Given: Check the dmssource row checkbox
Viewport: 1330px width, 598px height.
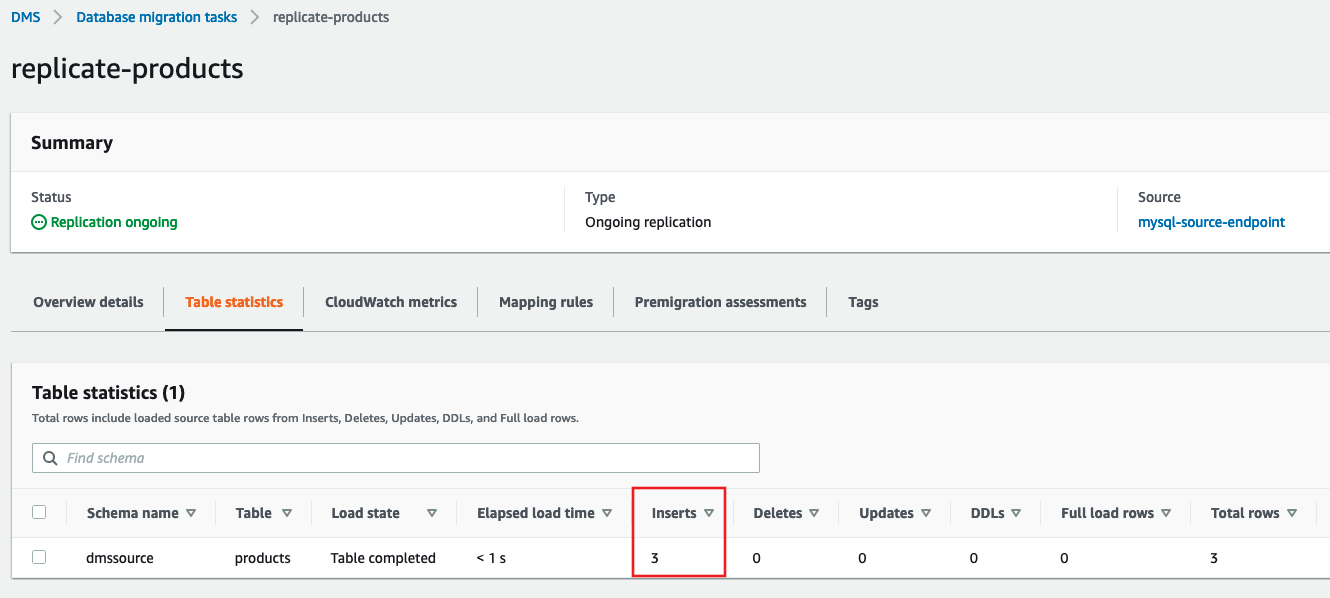Looking at the screenshot, I should 39,557.
